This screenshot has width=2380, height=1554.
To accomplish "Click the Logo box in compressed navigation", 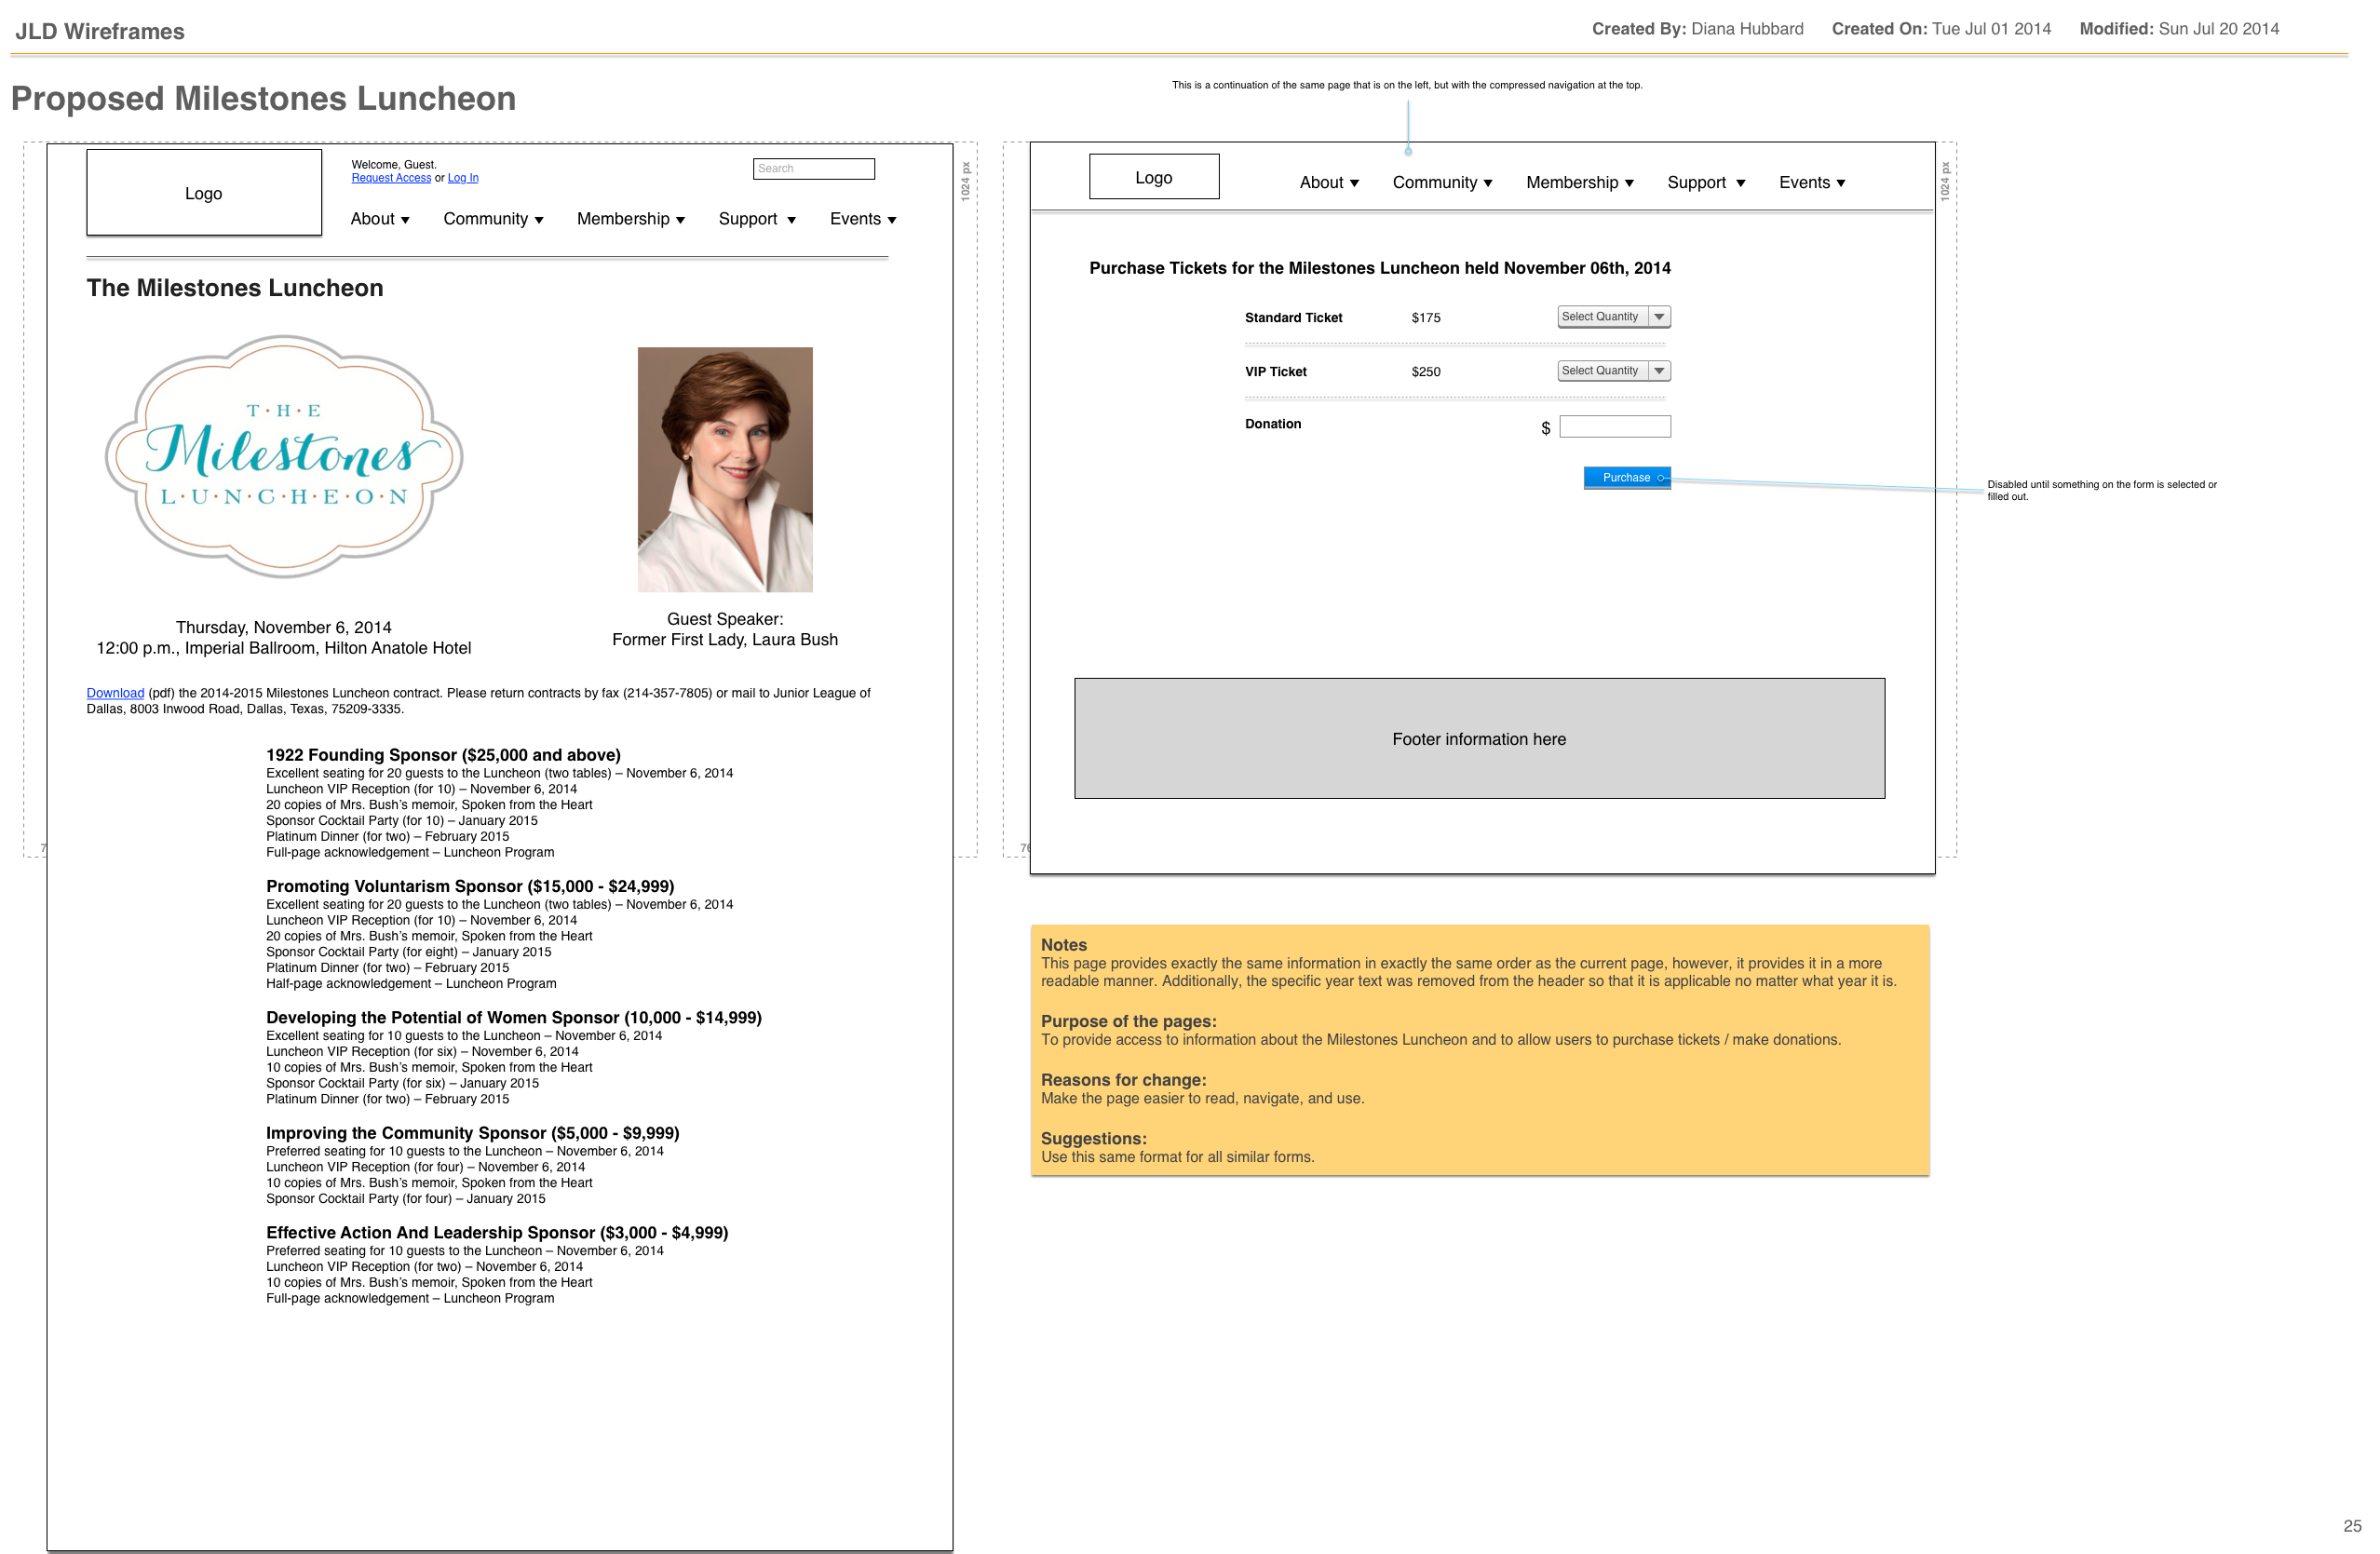I will click(1153, 177).
